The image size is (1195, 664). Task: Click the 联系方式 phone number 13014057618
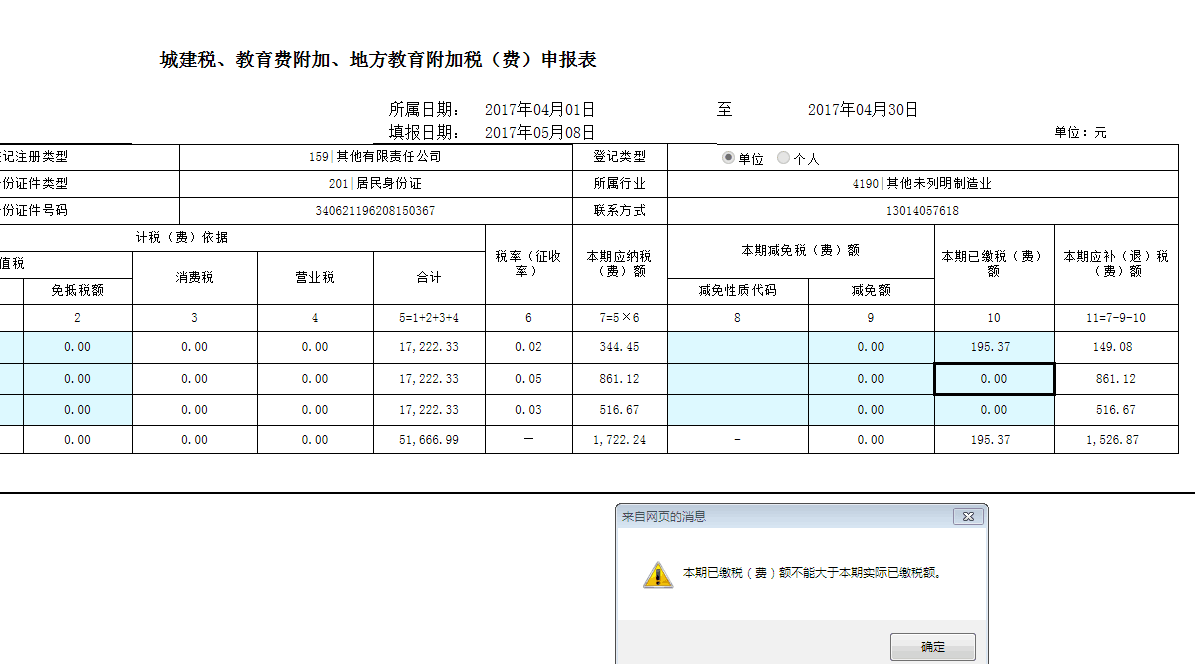coord(922,211)
